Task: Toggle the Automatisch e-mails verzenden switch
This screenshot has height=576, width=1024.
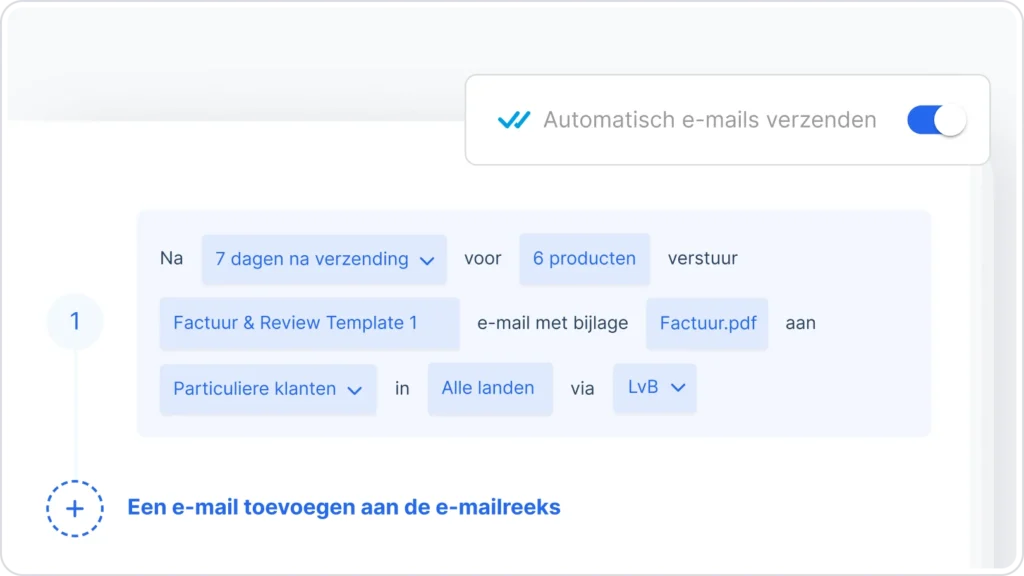Action: click(936, 120)
